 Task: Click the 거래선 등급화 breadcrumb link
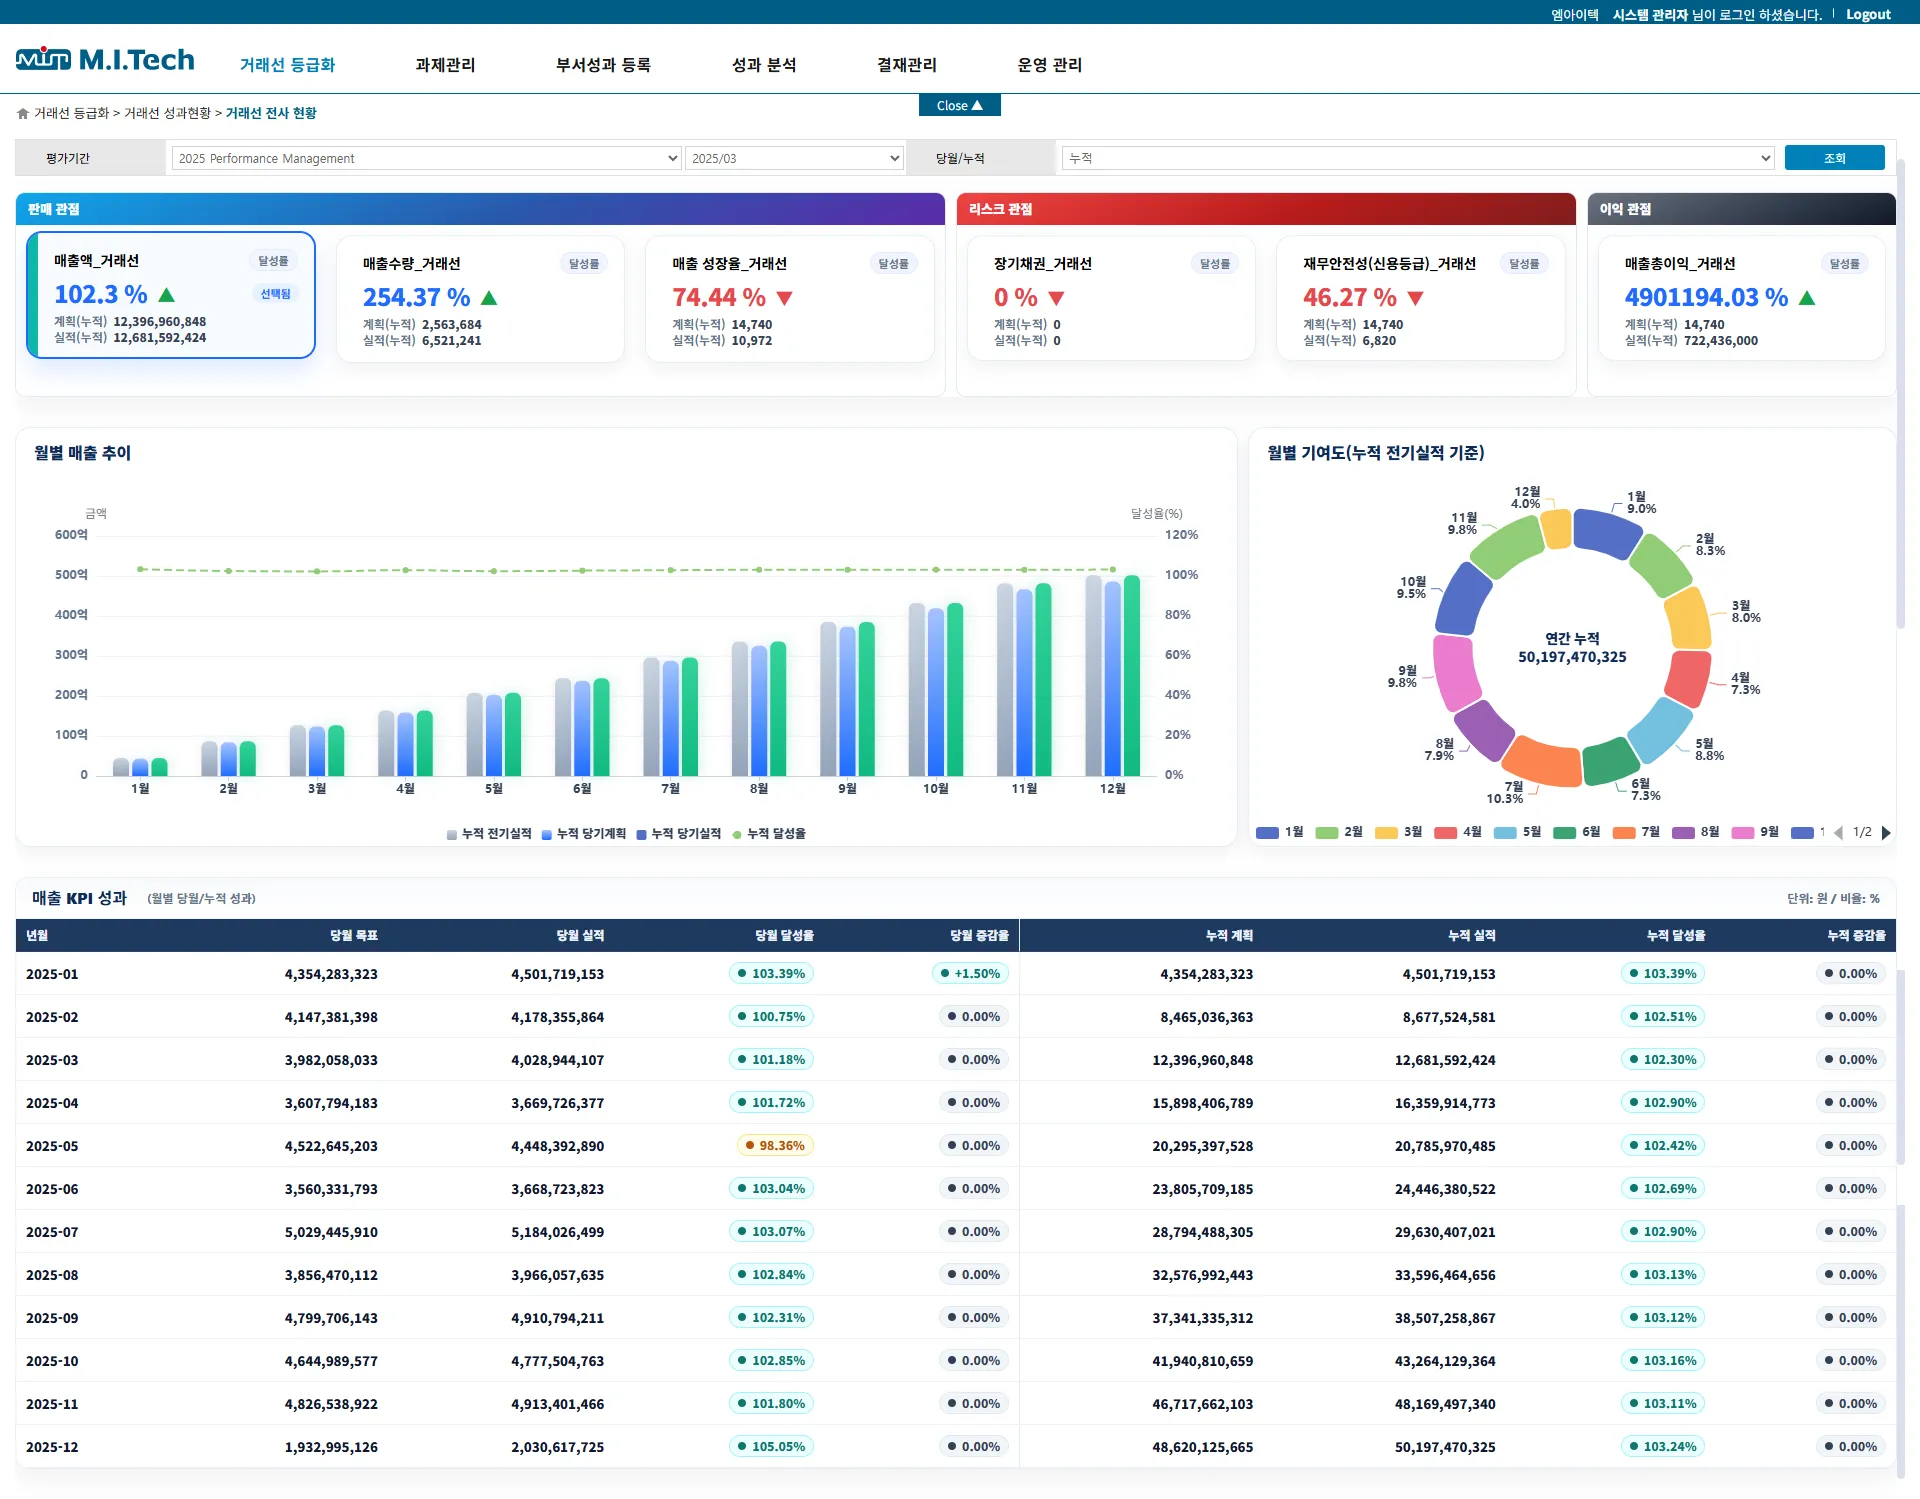[x=72, y=113]
